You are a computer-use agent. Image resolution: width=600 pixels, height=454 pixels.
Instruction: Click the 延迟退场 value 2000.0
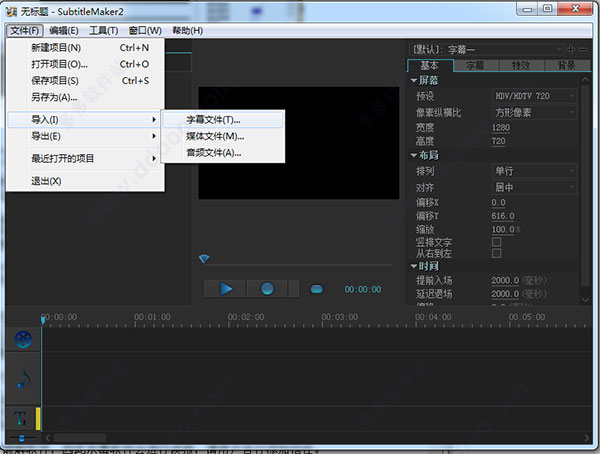(x=505, y=294)
